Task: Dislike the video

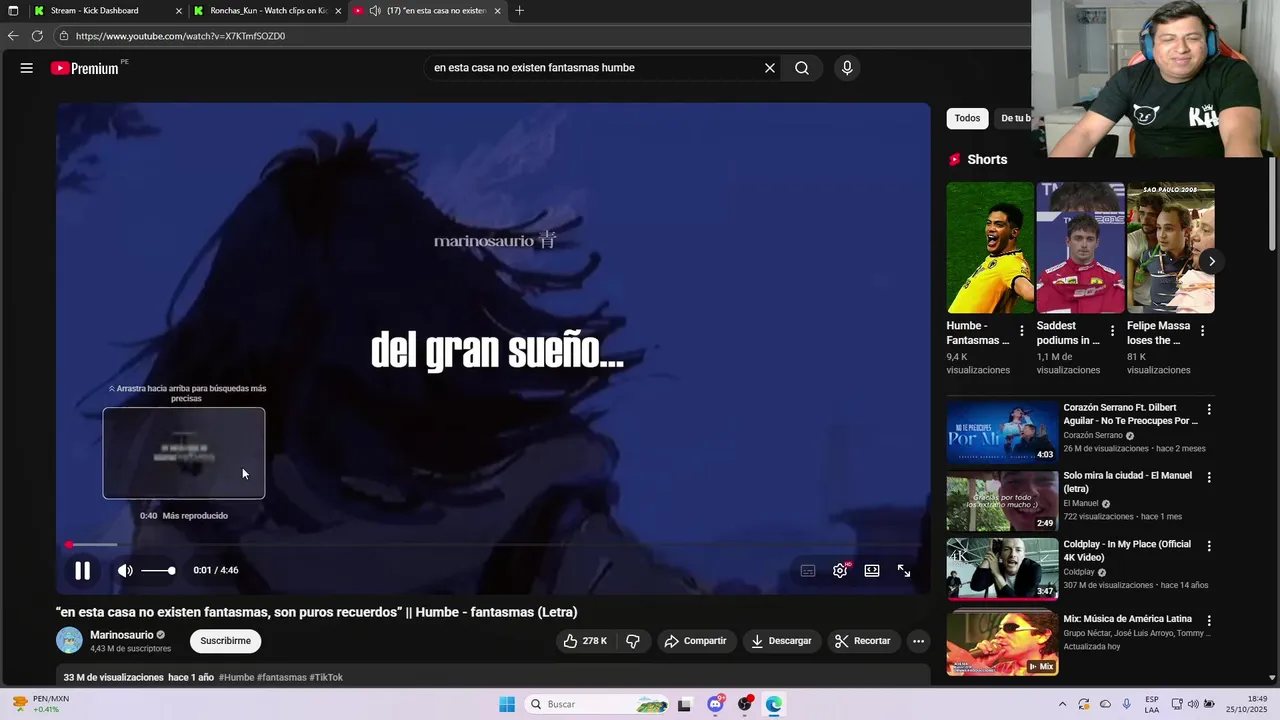Action: pos(633,641)
